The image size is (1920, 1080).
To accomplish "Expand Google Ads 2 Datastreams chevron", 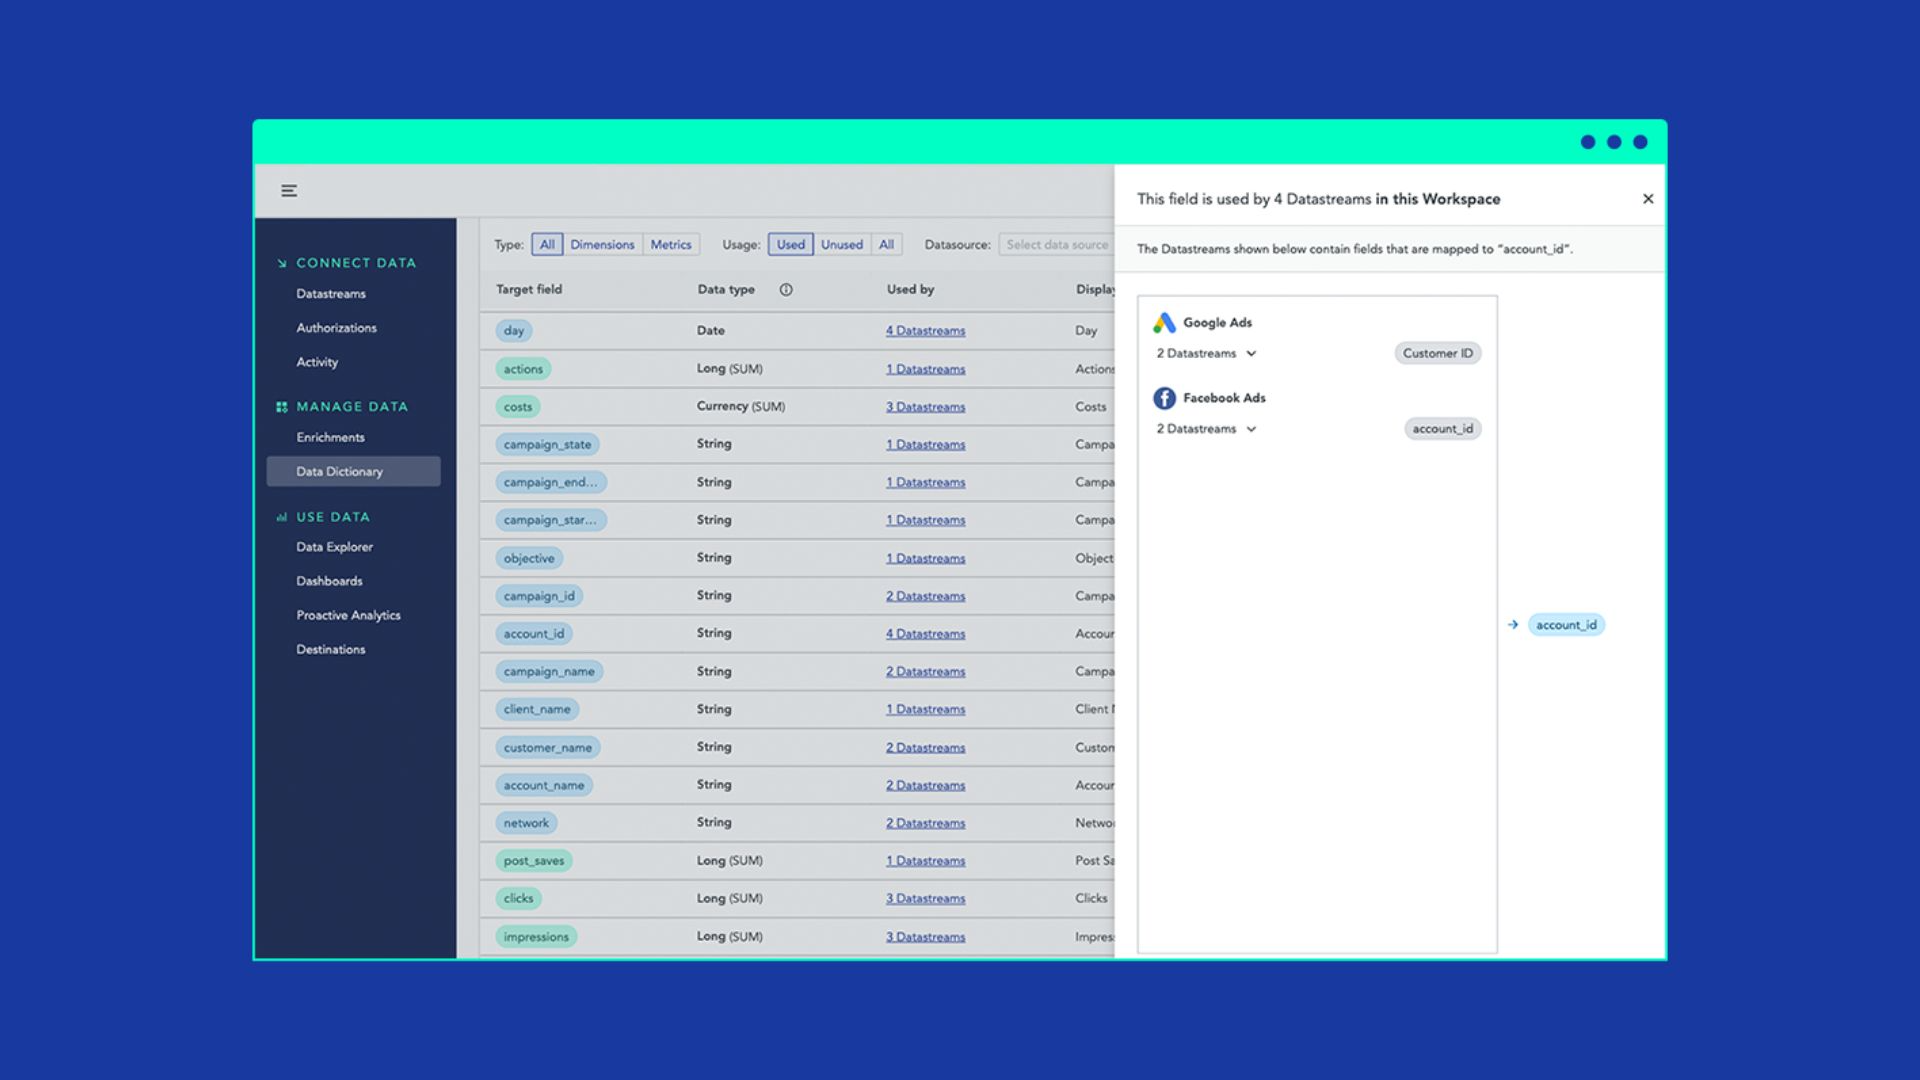I will (x=1251, y=353).
